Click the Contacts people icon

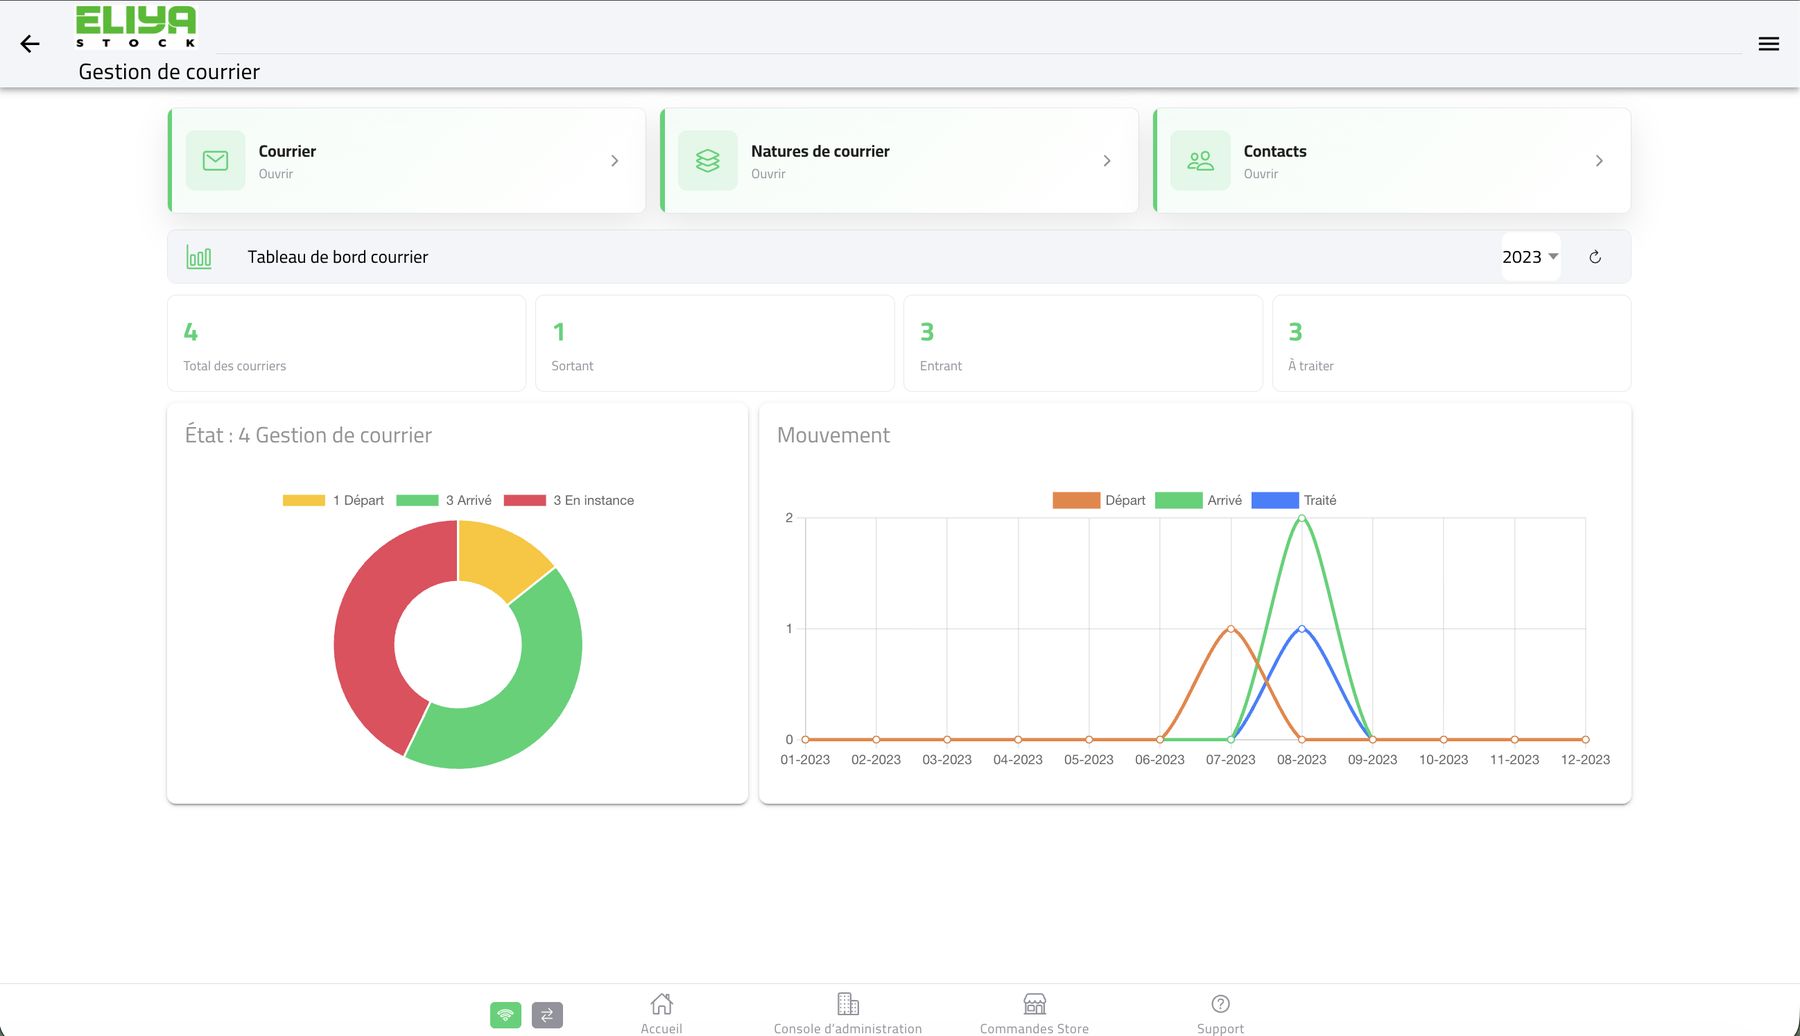(x=1200, y=160)
